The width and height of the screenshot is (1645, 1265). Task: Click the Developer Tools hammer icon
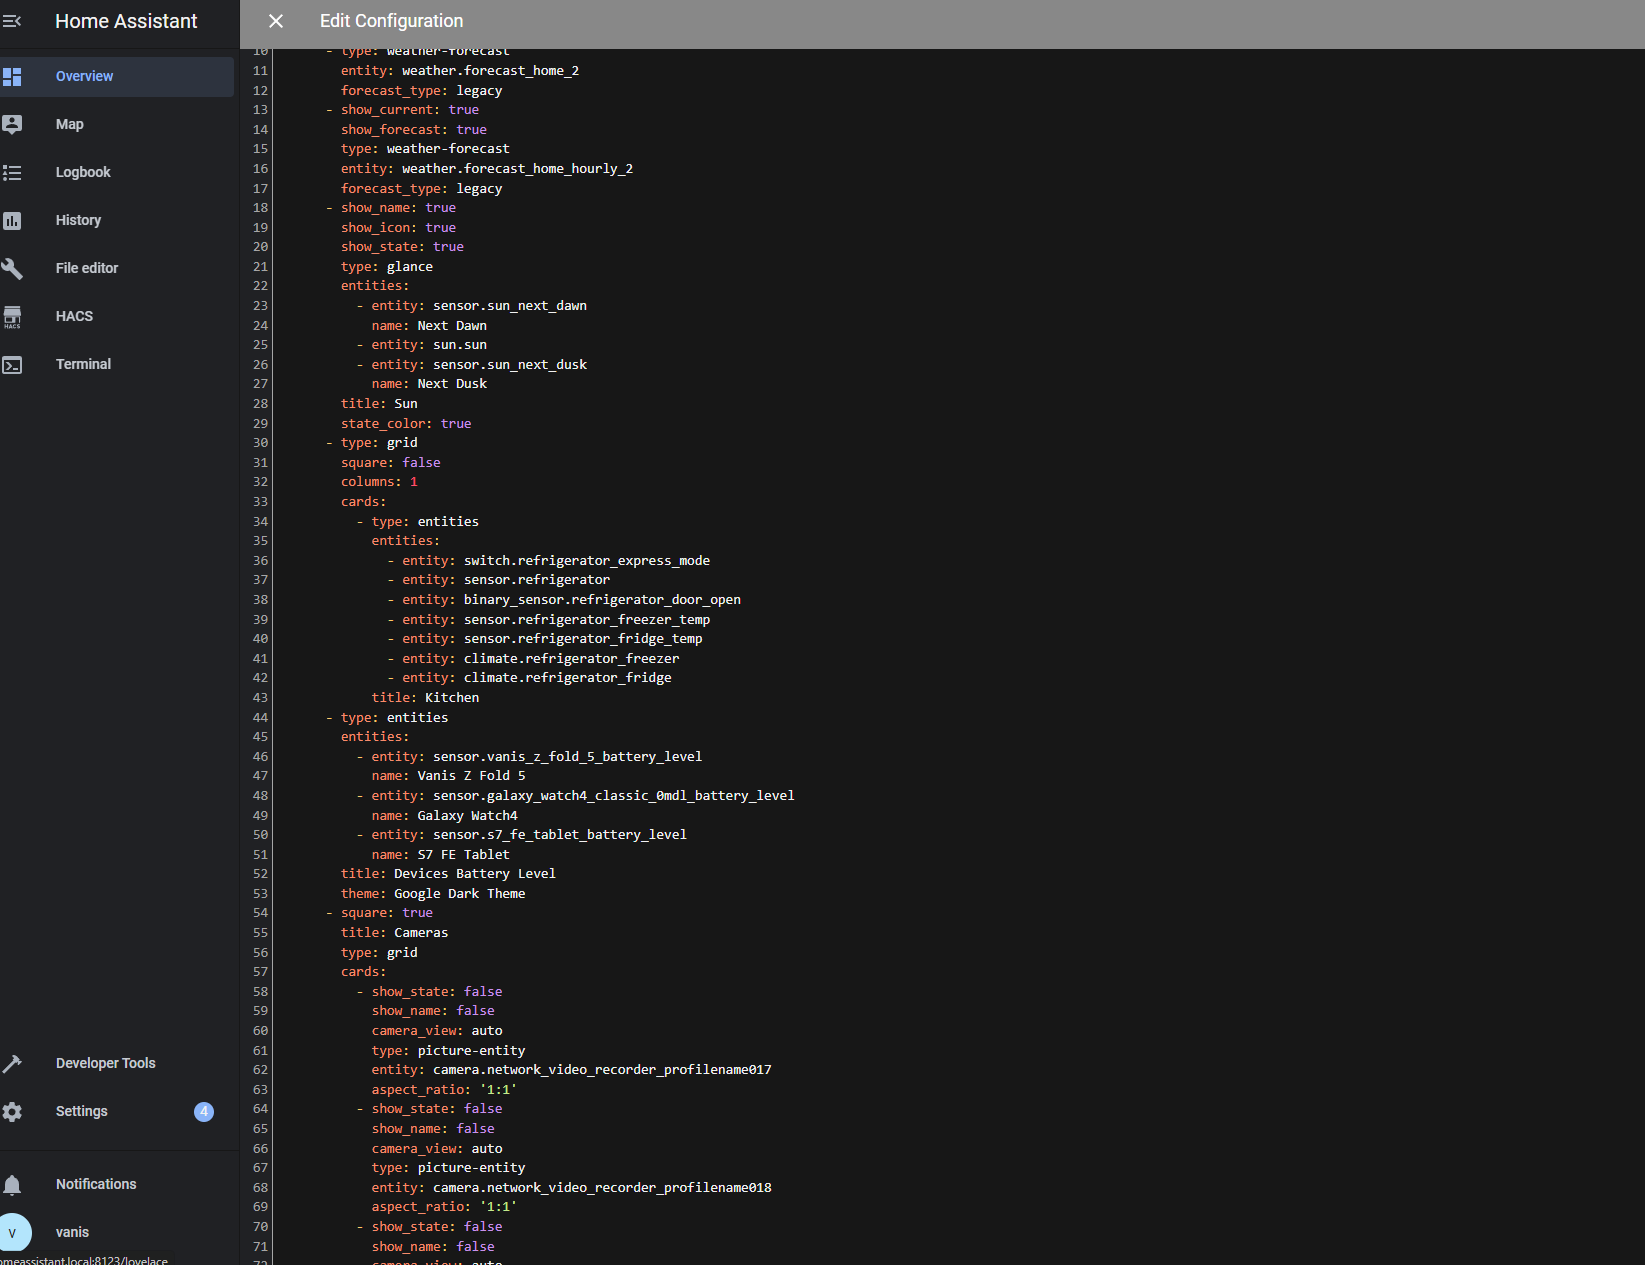pos(12,1064)
